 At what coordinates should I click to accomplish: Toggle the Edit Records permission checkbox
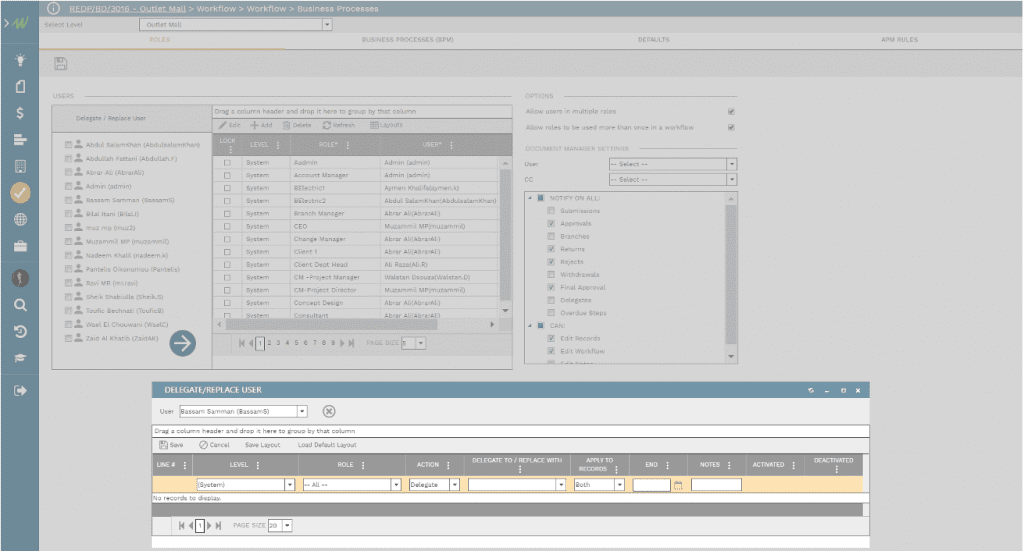(551, 338)
